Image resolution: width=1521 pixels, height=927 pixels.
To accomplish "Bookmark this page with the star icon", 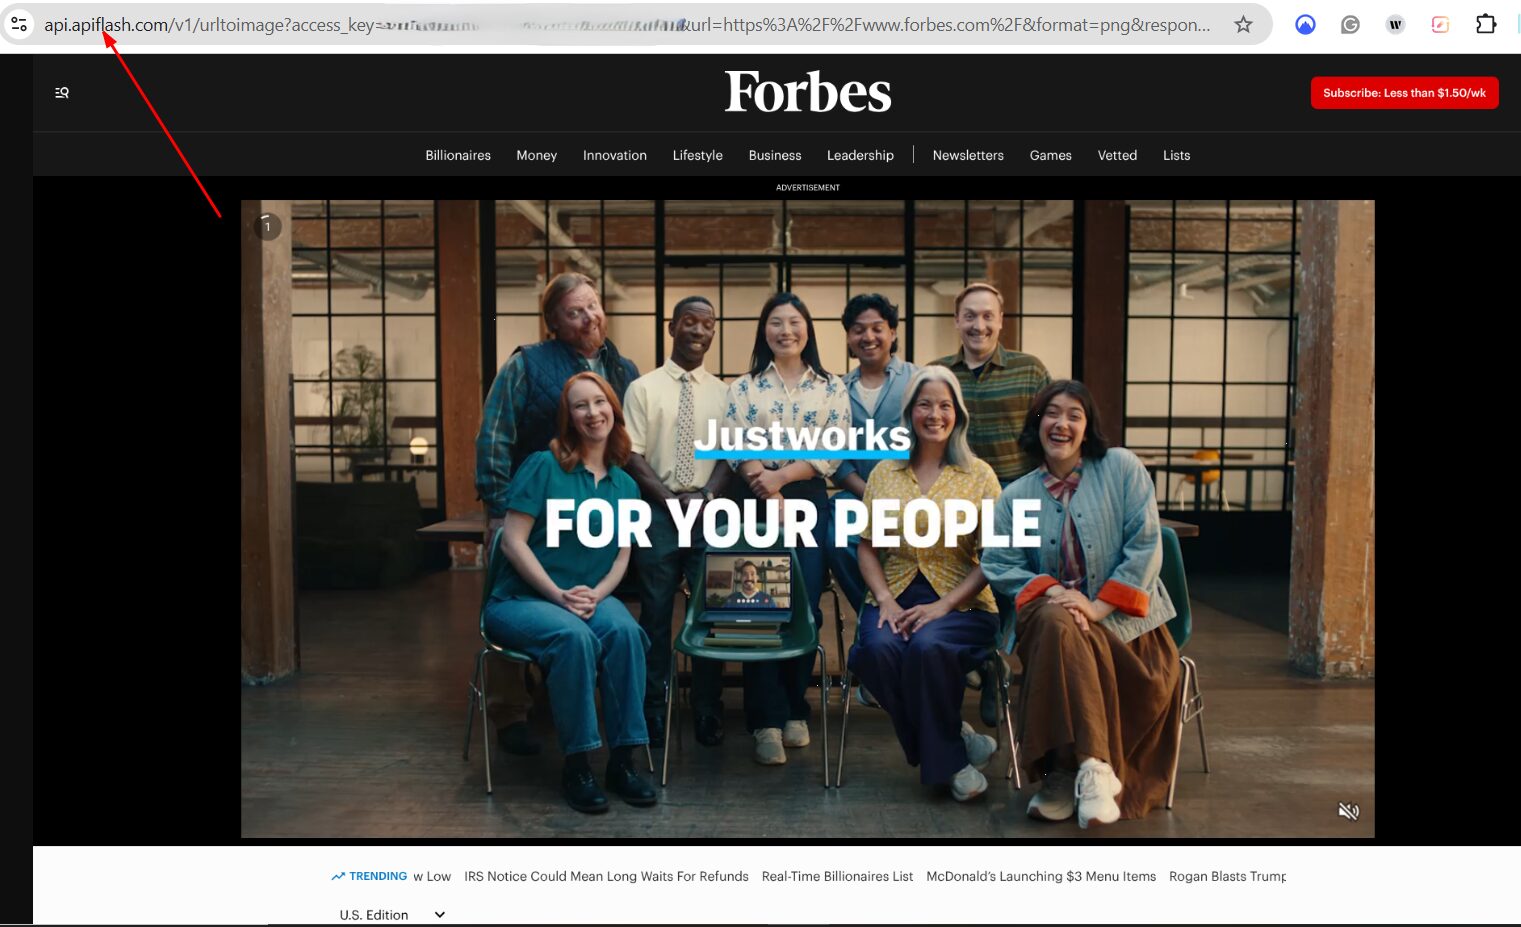I will point(1243,24).
